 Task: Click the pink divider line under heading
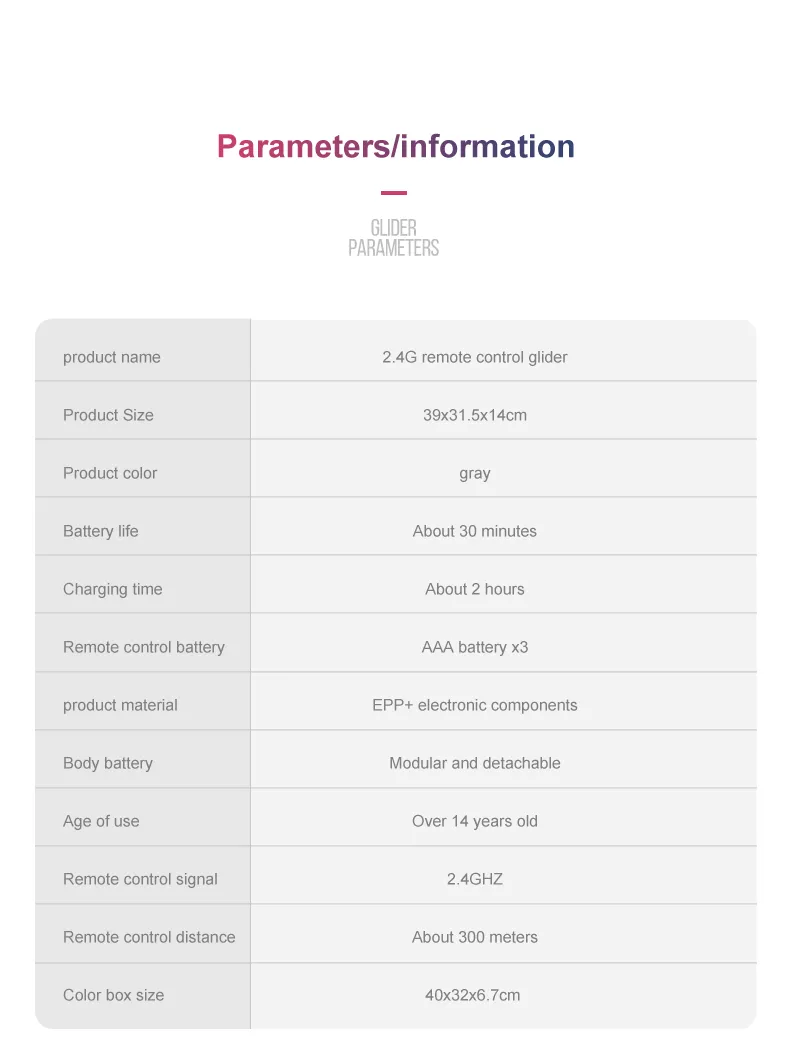click(x=394, y=193)
